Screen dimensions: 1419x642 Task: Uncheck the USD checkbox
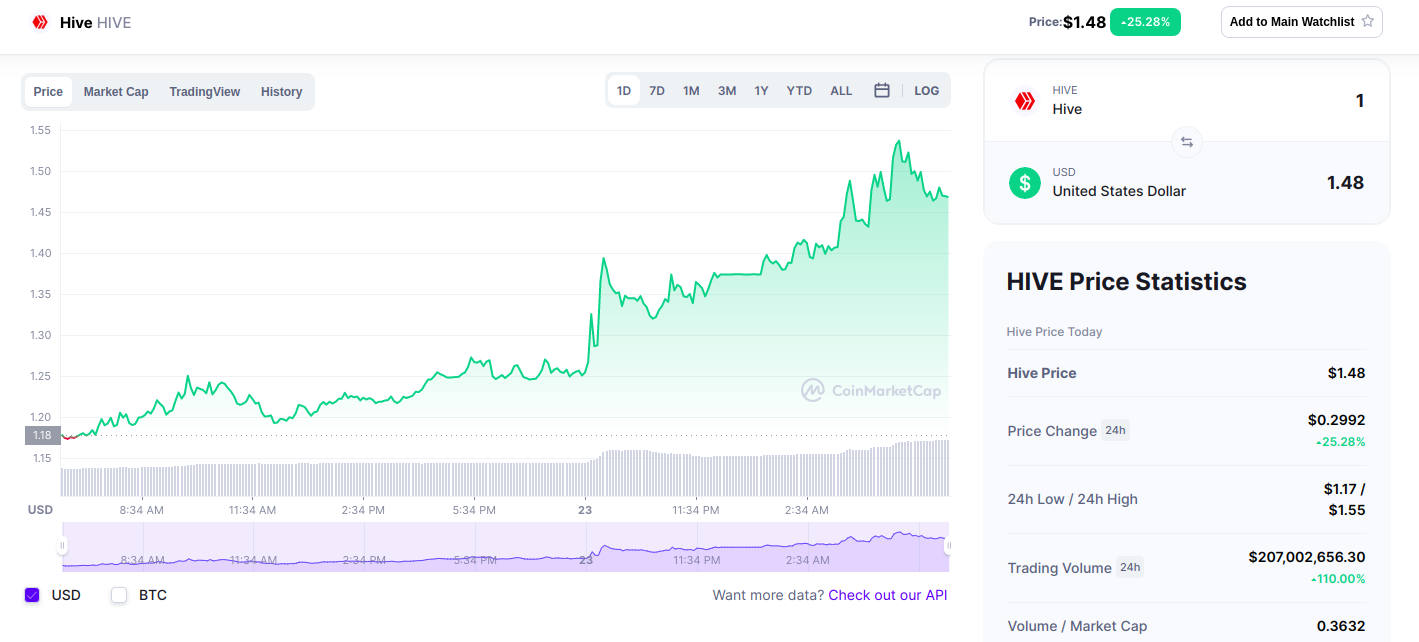(32, 595)
